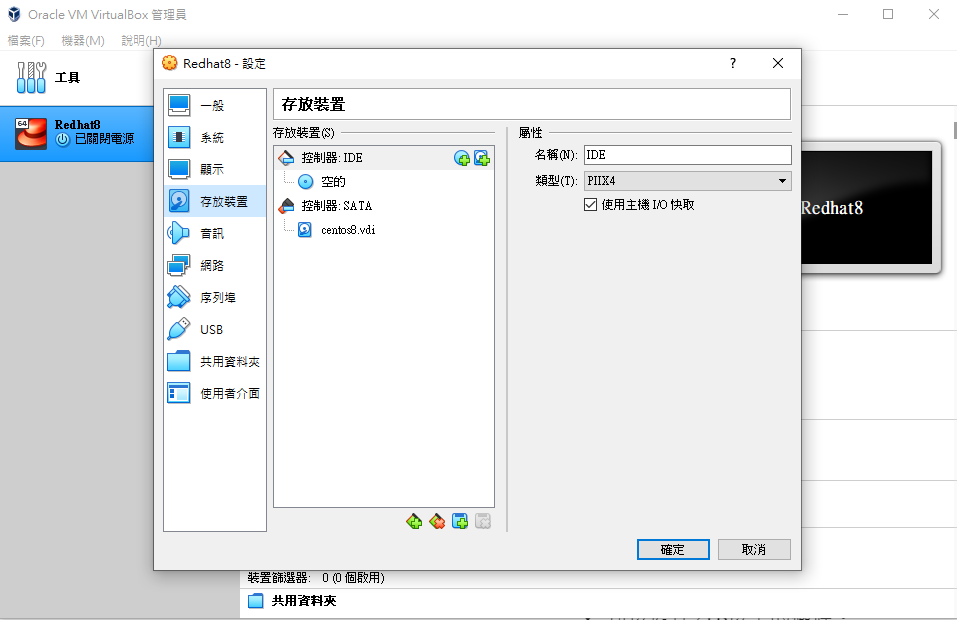957x620 pixels.
Task: Click the remove storage controller icon
Action: coord(437,521)
